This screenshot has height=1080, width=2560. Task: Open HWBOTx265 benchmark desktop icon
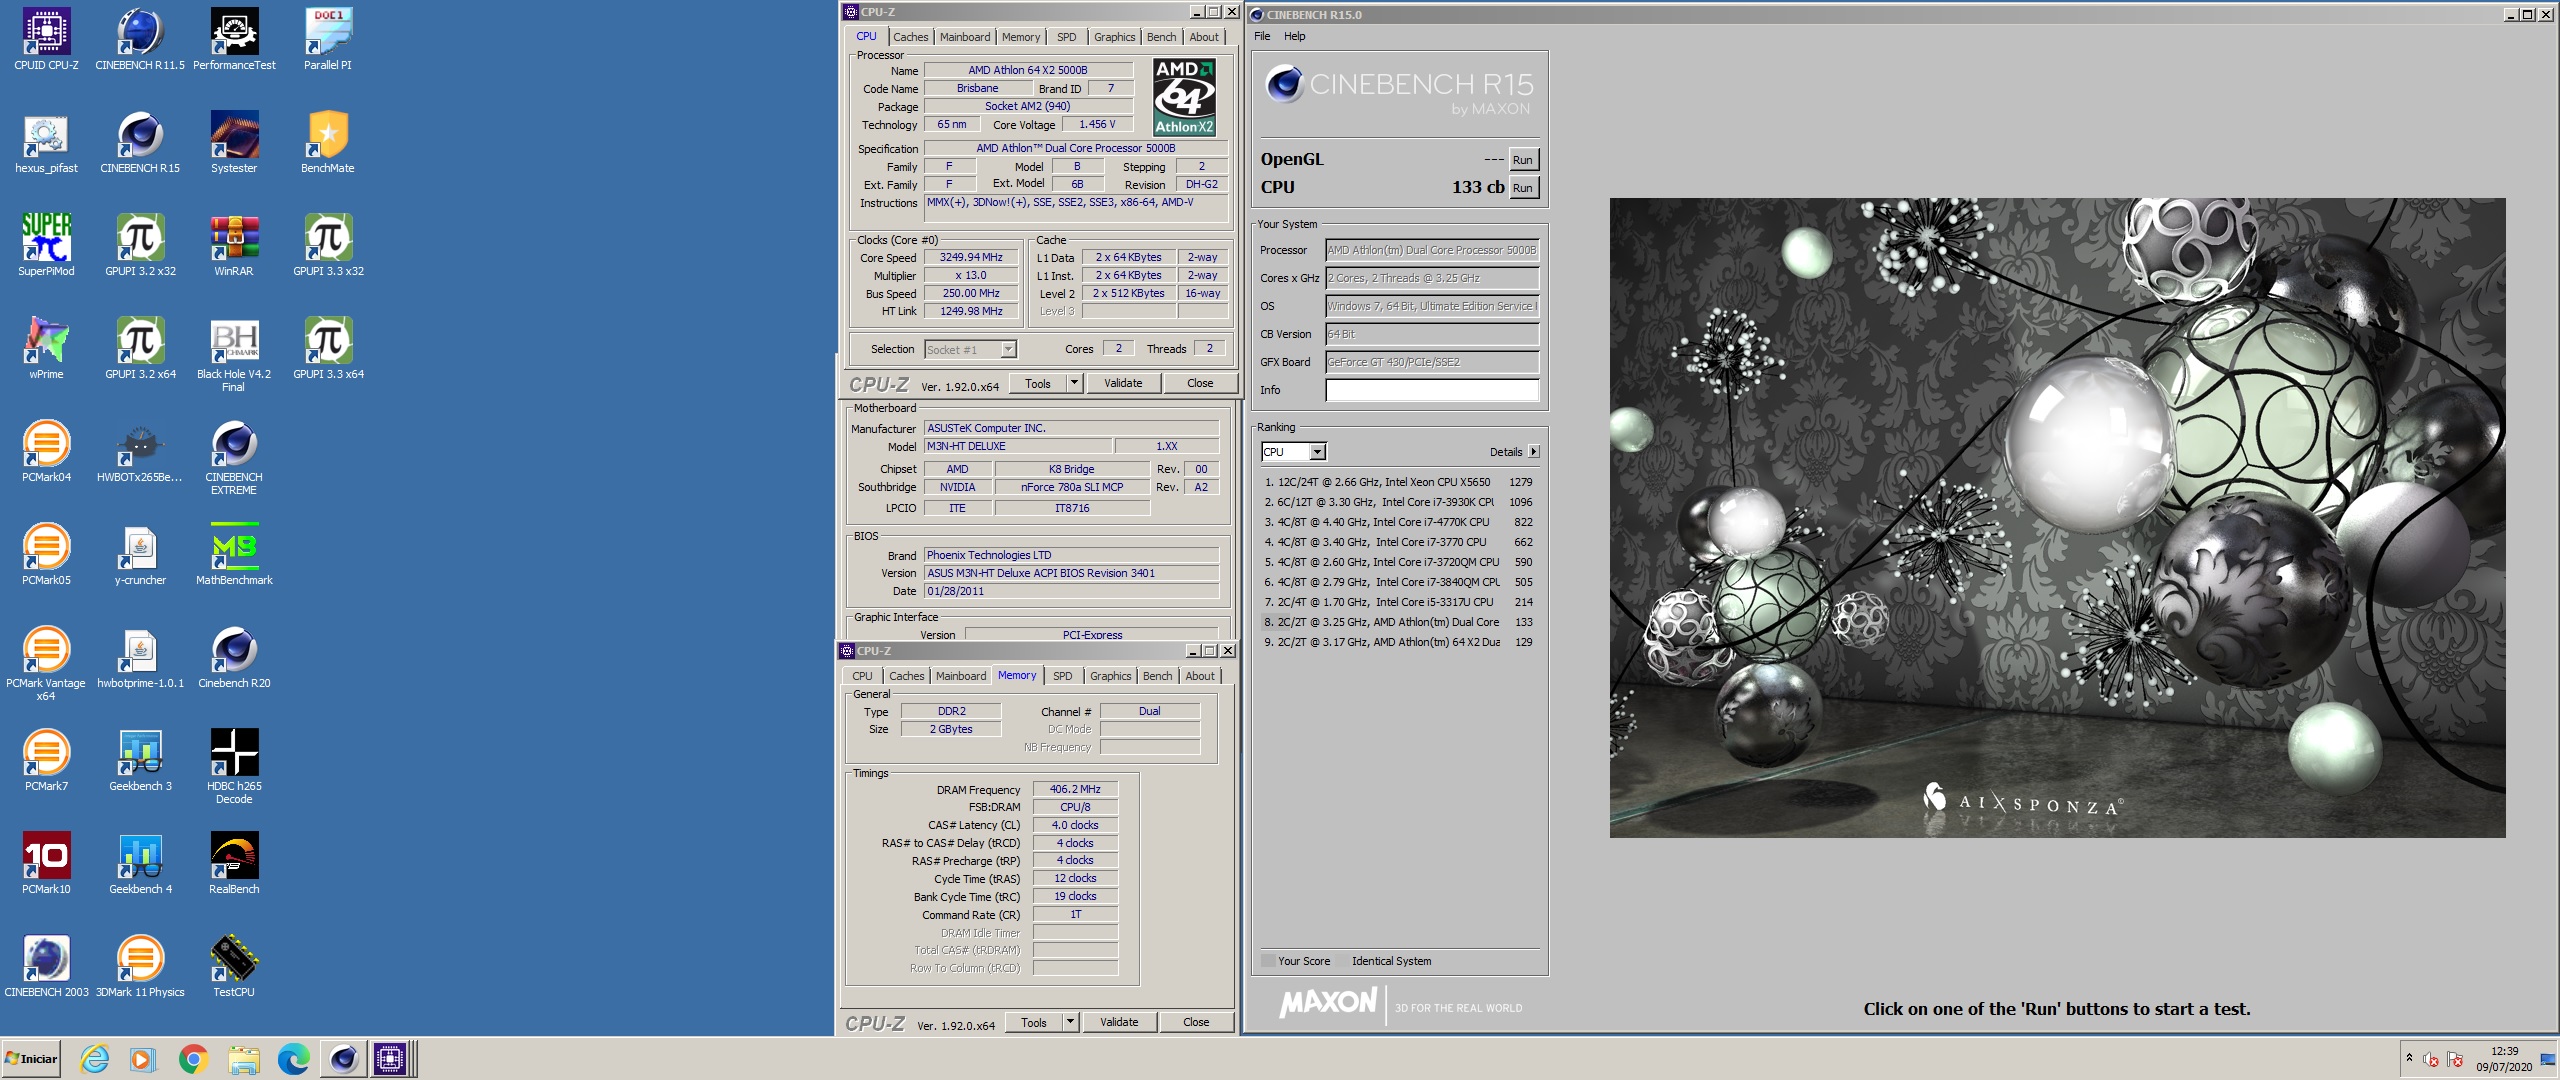[x=140, y=451]
